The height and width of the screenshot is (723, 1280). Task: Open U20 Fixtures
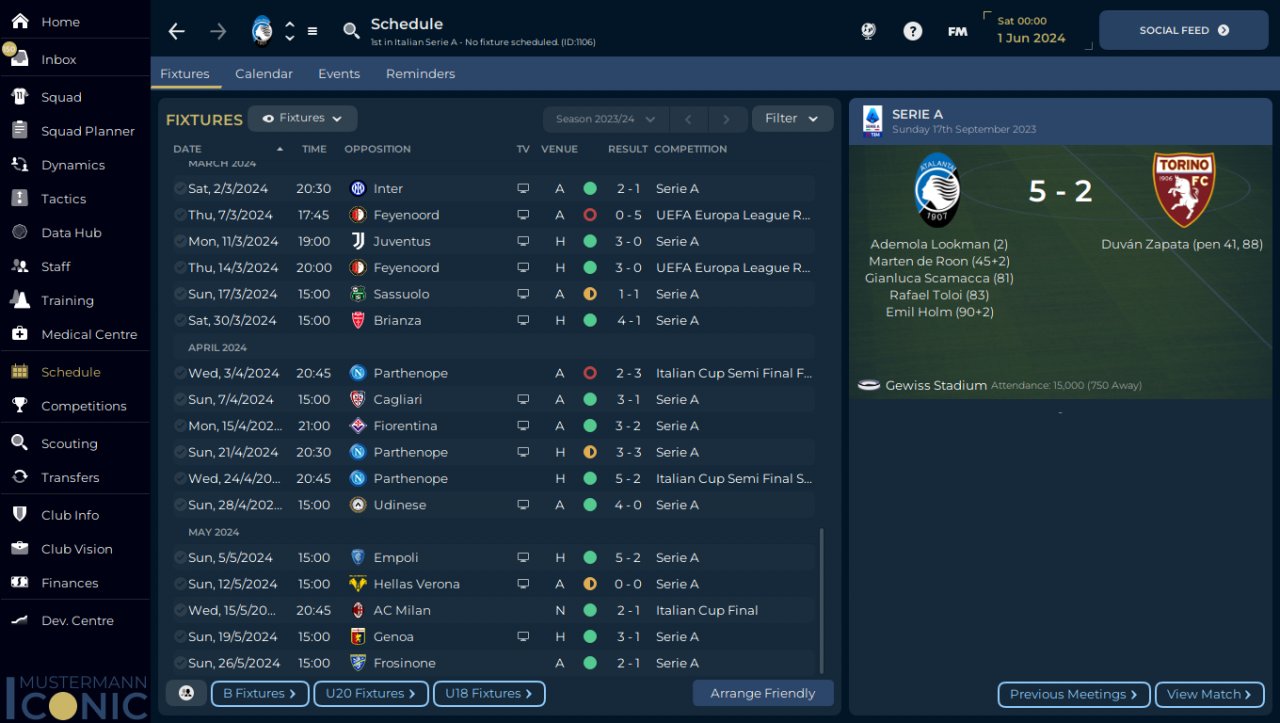coord(370,693)
